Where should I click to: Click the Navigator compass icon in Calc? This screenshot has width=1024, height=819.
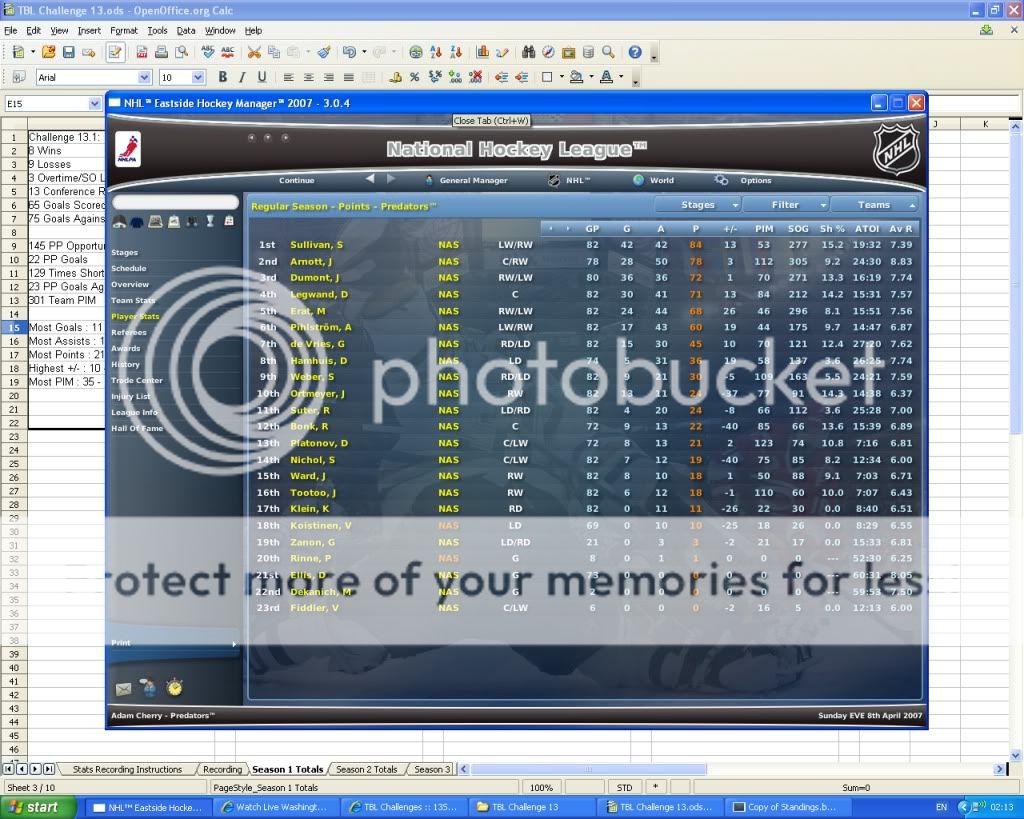tap(549, 52)
